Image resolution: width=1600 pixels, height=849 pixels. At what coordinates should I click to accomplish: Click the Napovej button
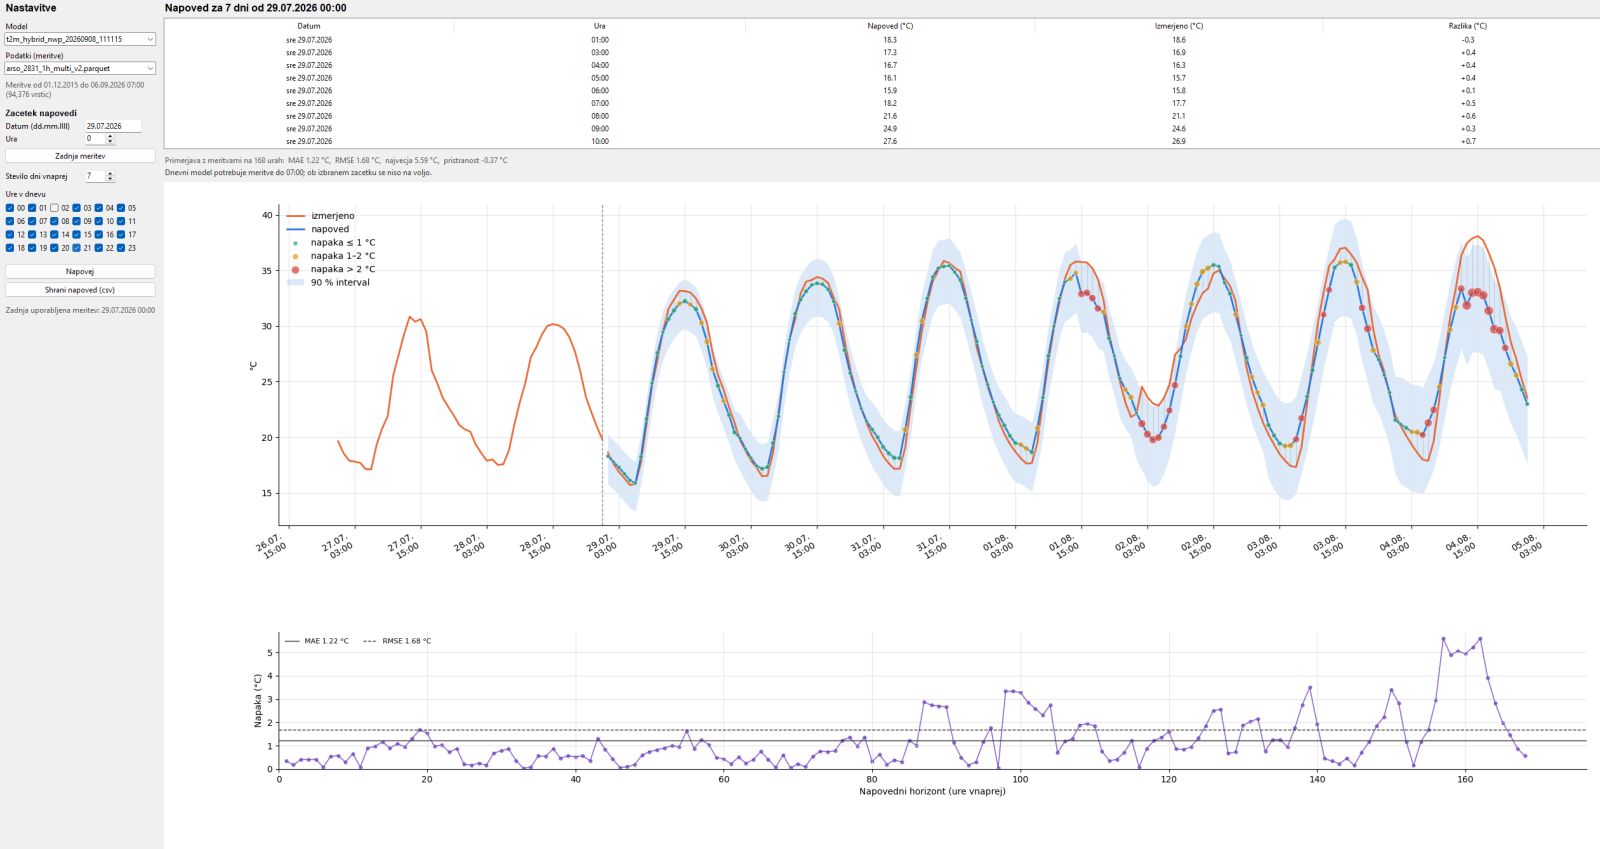coord(80,271)
